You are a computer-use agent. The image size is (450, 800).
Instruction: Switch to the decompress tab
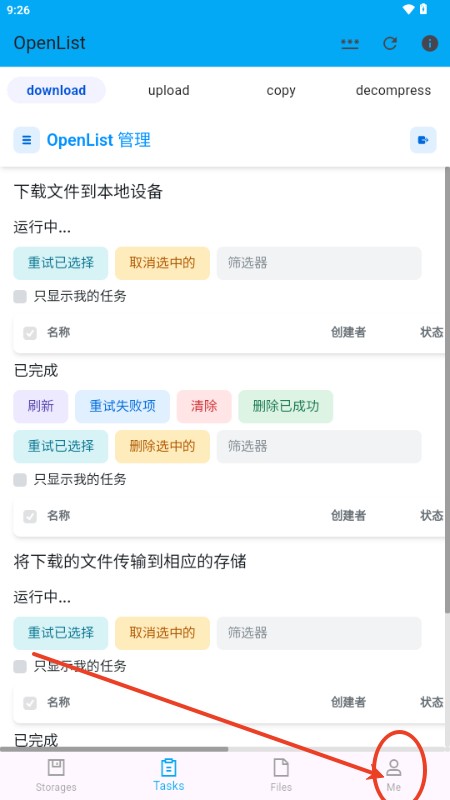pos(393,90)
